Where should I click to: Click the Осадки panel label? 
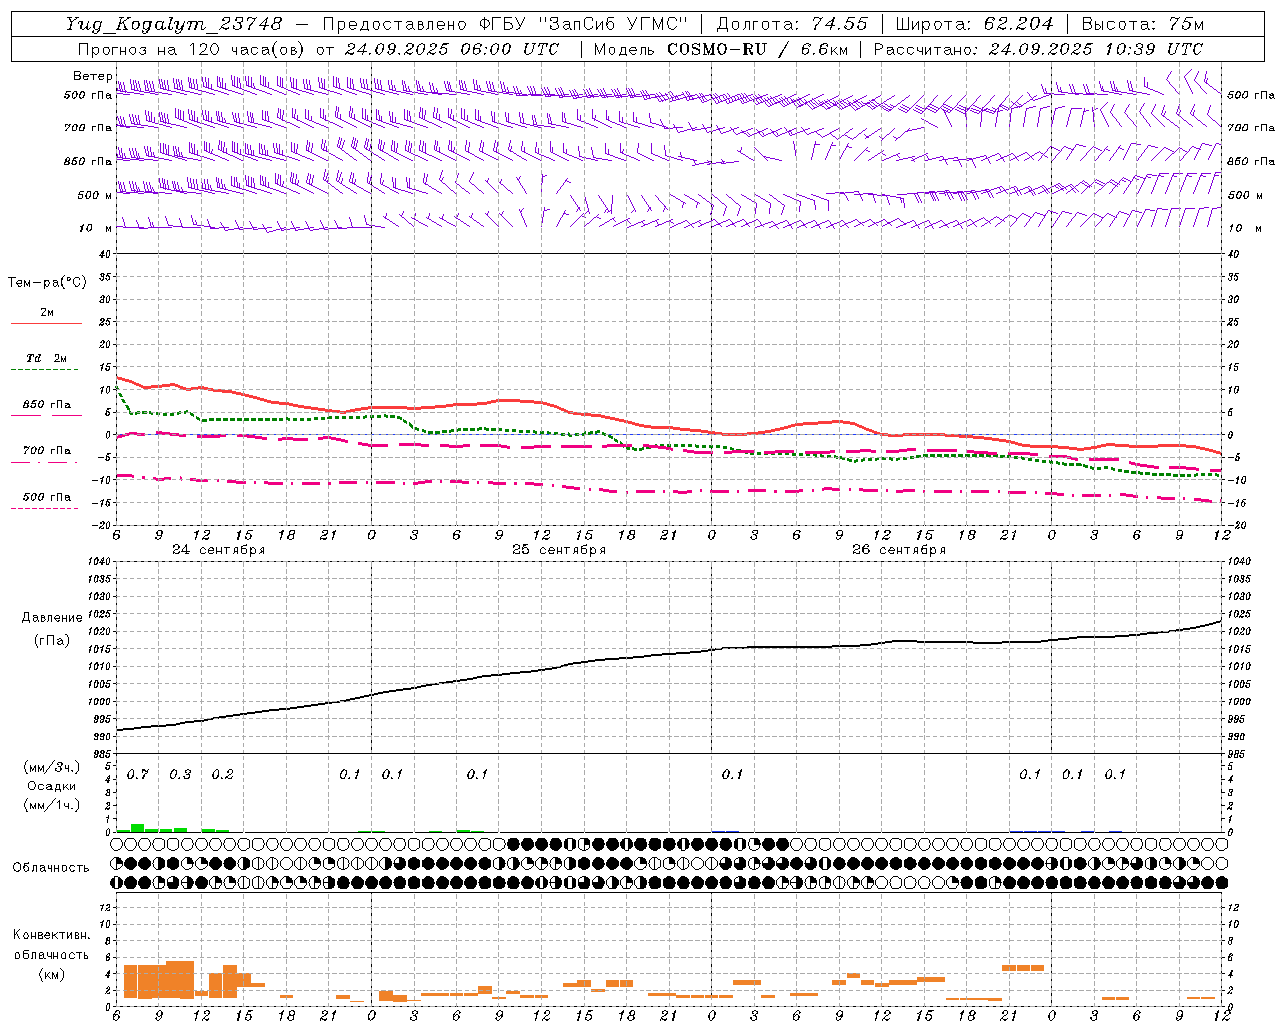coord(52,786)
